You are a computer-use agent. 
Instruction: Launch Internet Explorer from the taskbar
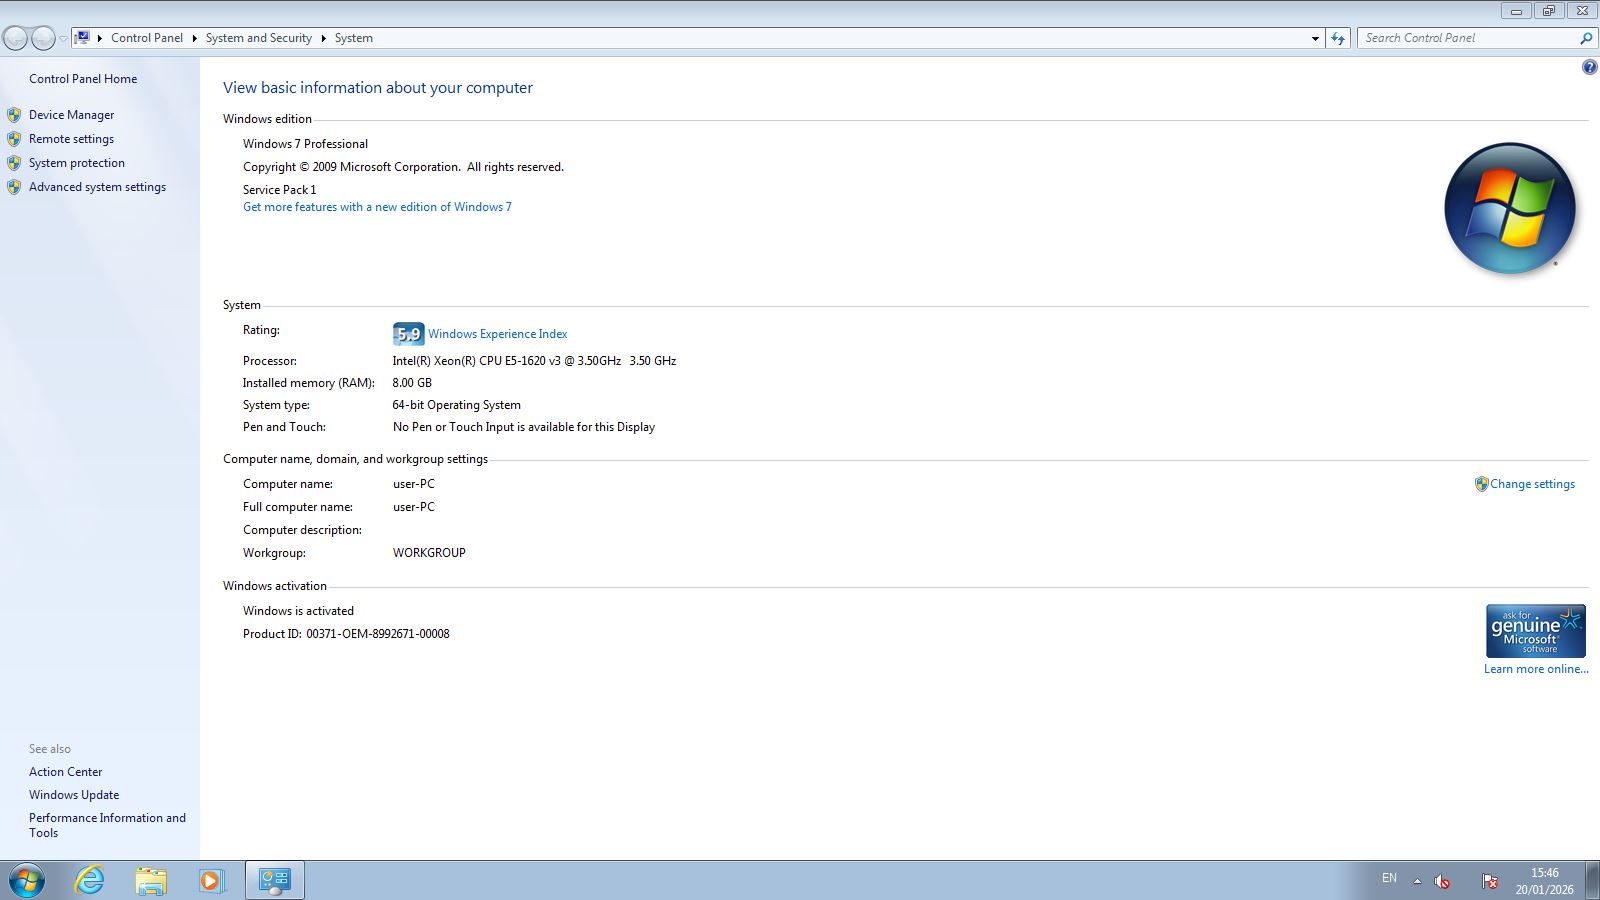pos(90,880)
